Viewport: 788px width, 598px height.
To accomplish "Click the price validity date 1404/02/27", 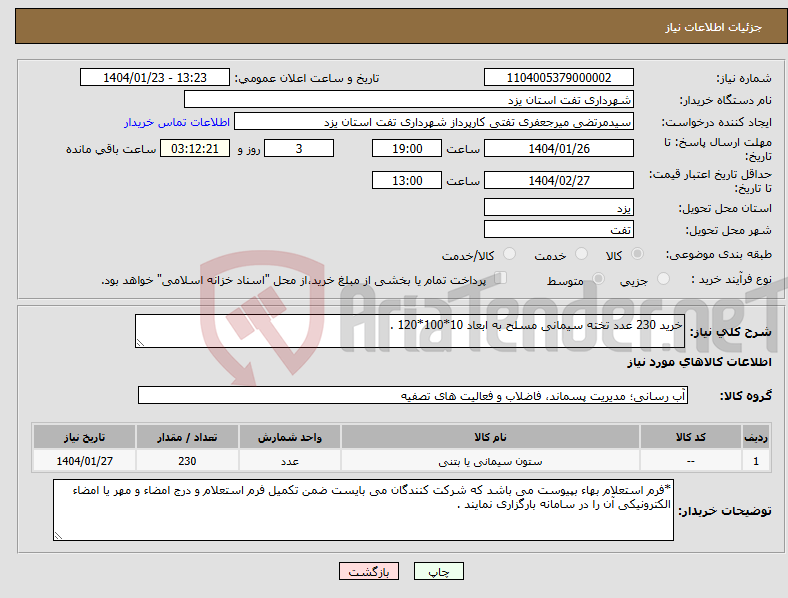I will (x=559, y=180).
